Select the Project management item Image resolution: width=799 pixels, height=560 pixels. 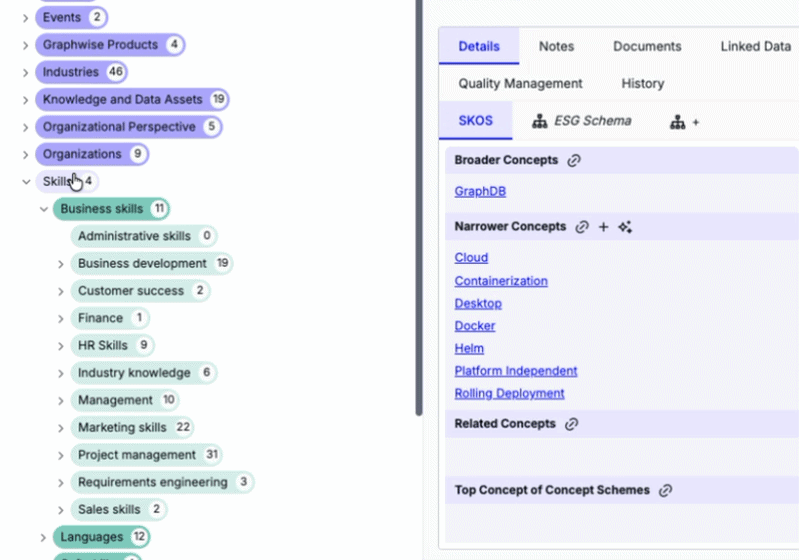click(146, 455)
